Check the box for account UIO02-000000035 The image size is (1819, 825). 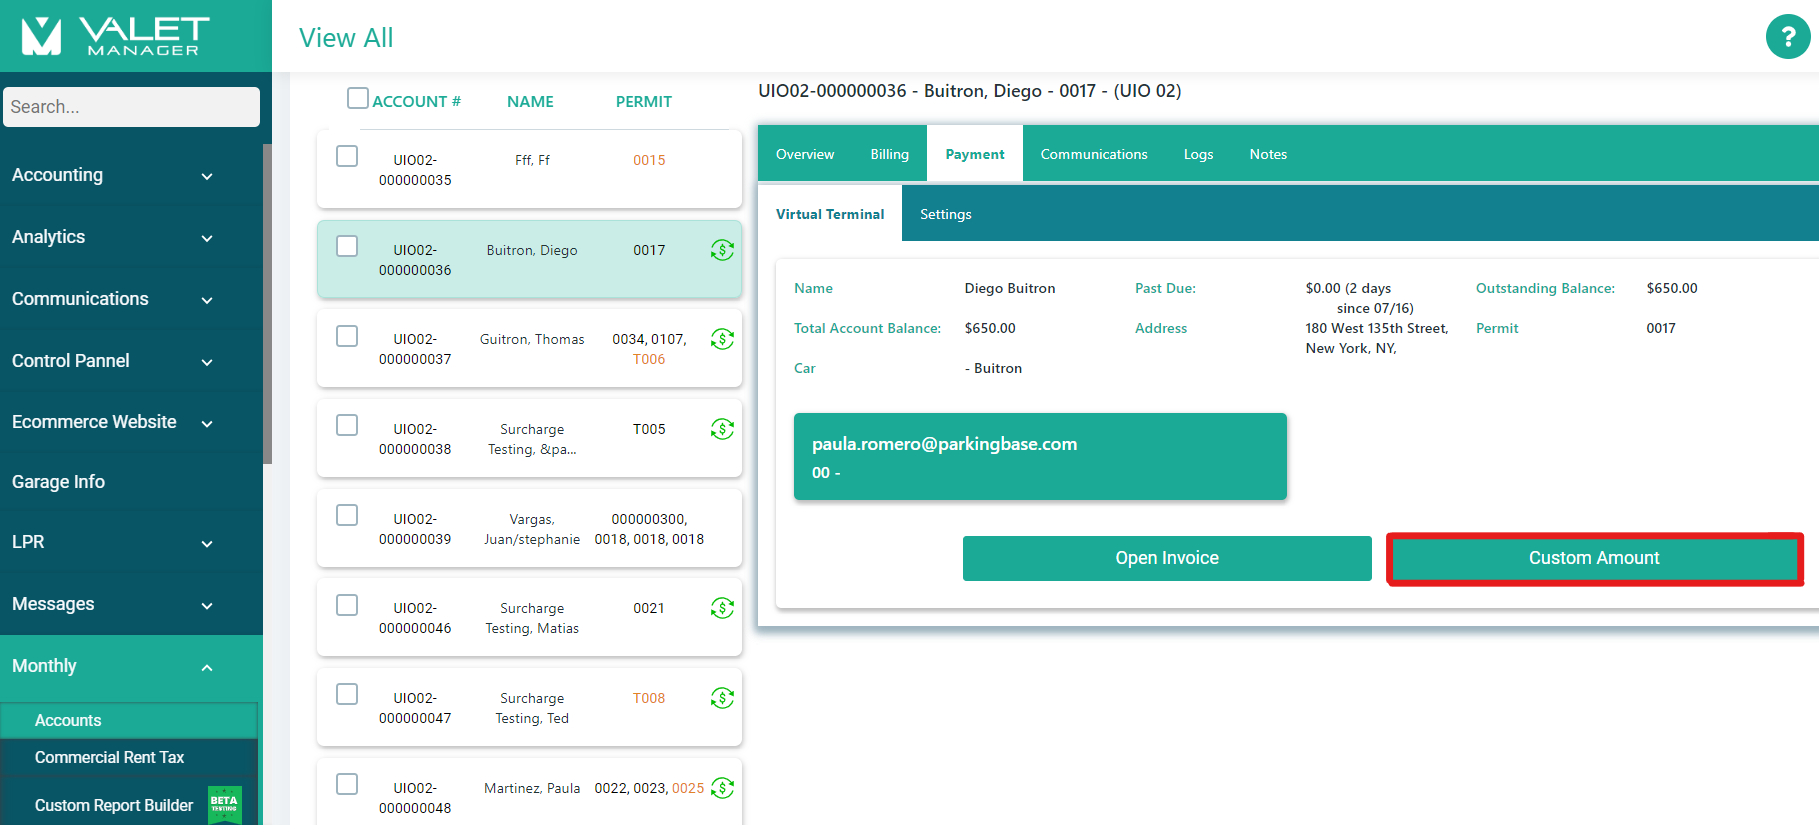pos(347,156)
